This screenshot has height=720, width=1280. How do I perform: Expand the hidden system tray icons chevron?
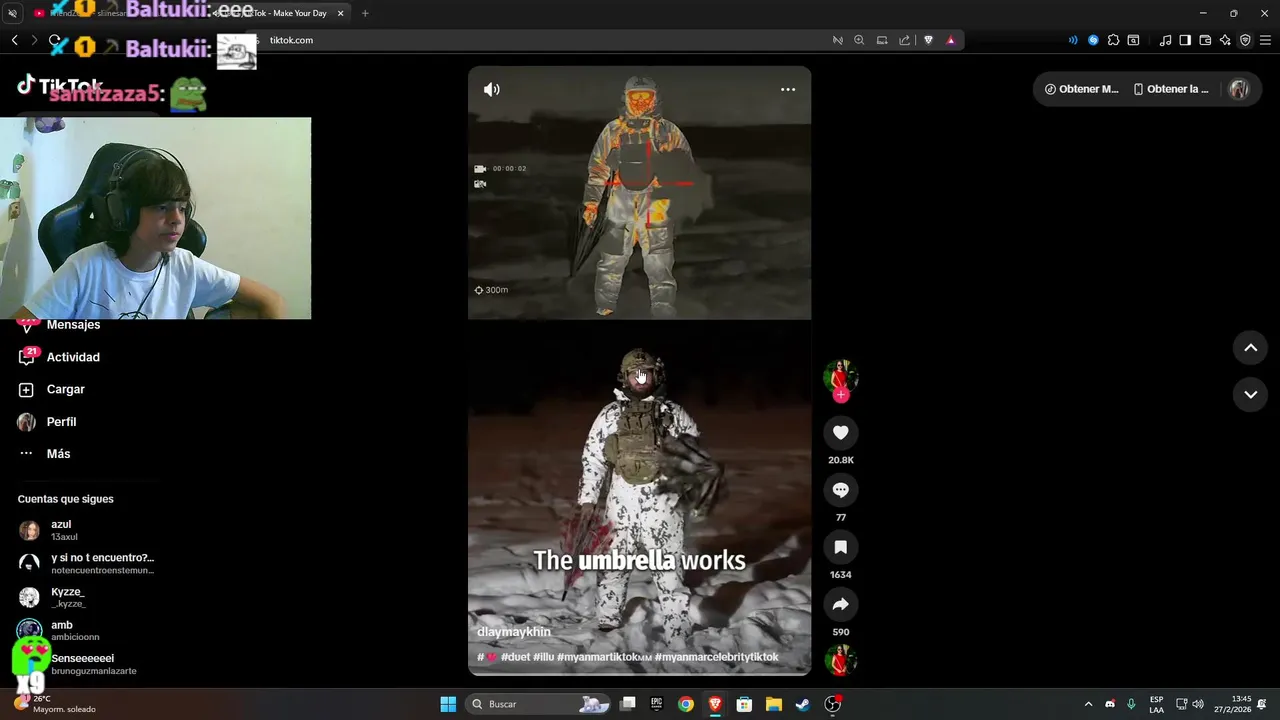coord(1088,704)
